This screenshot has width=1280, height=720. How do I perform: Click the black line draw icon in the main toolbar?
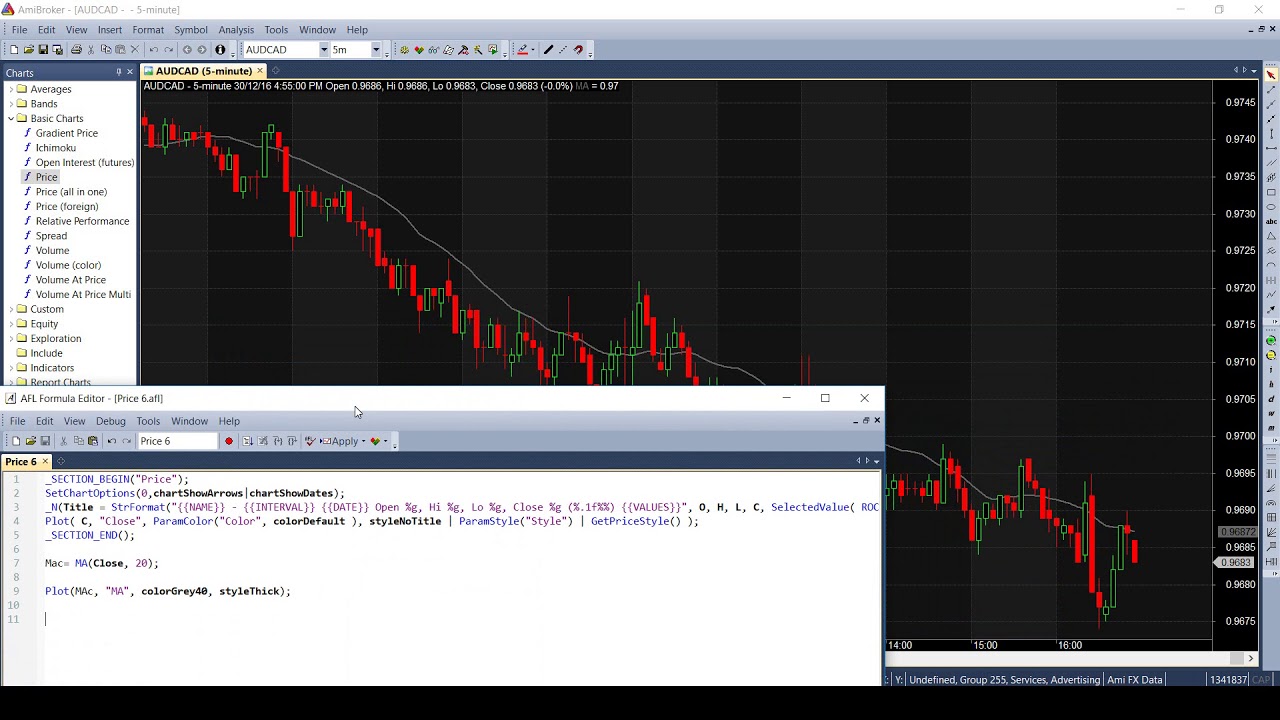(x=549, y=50)
